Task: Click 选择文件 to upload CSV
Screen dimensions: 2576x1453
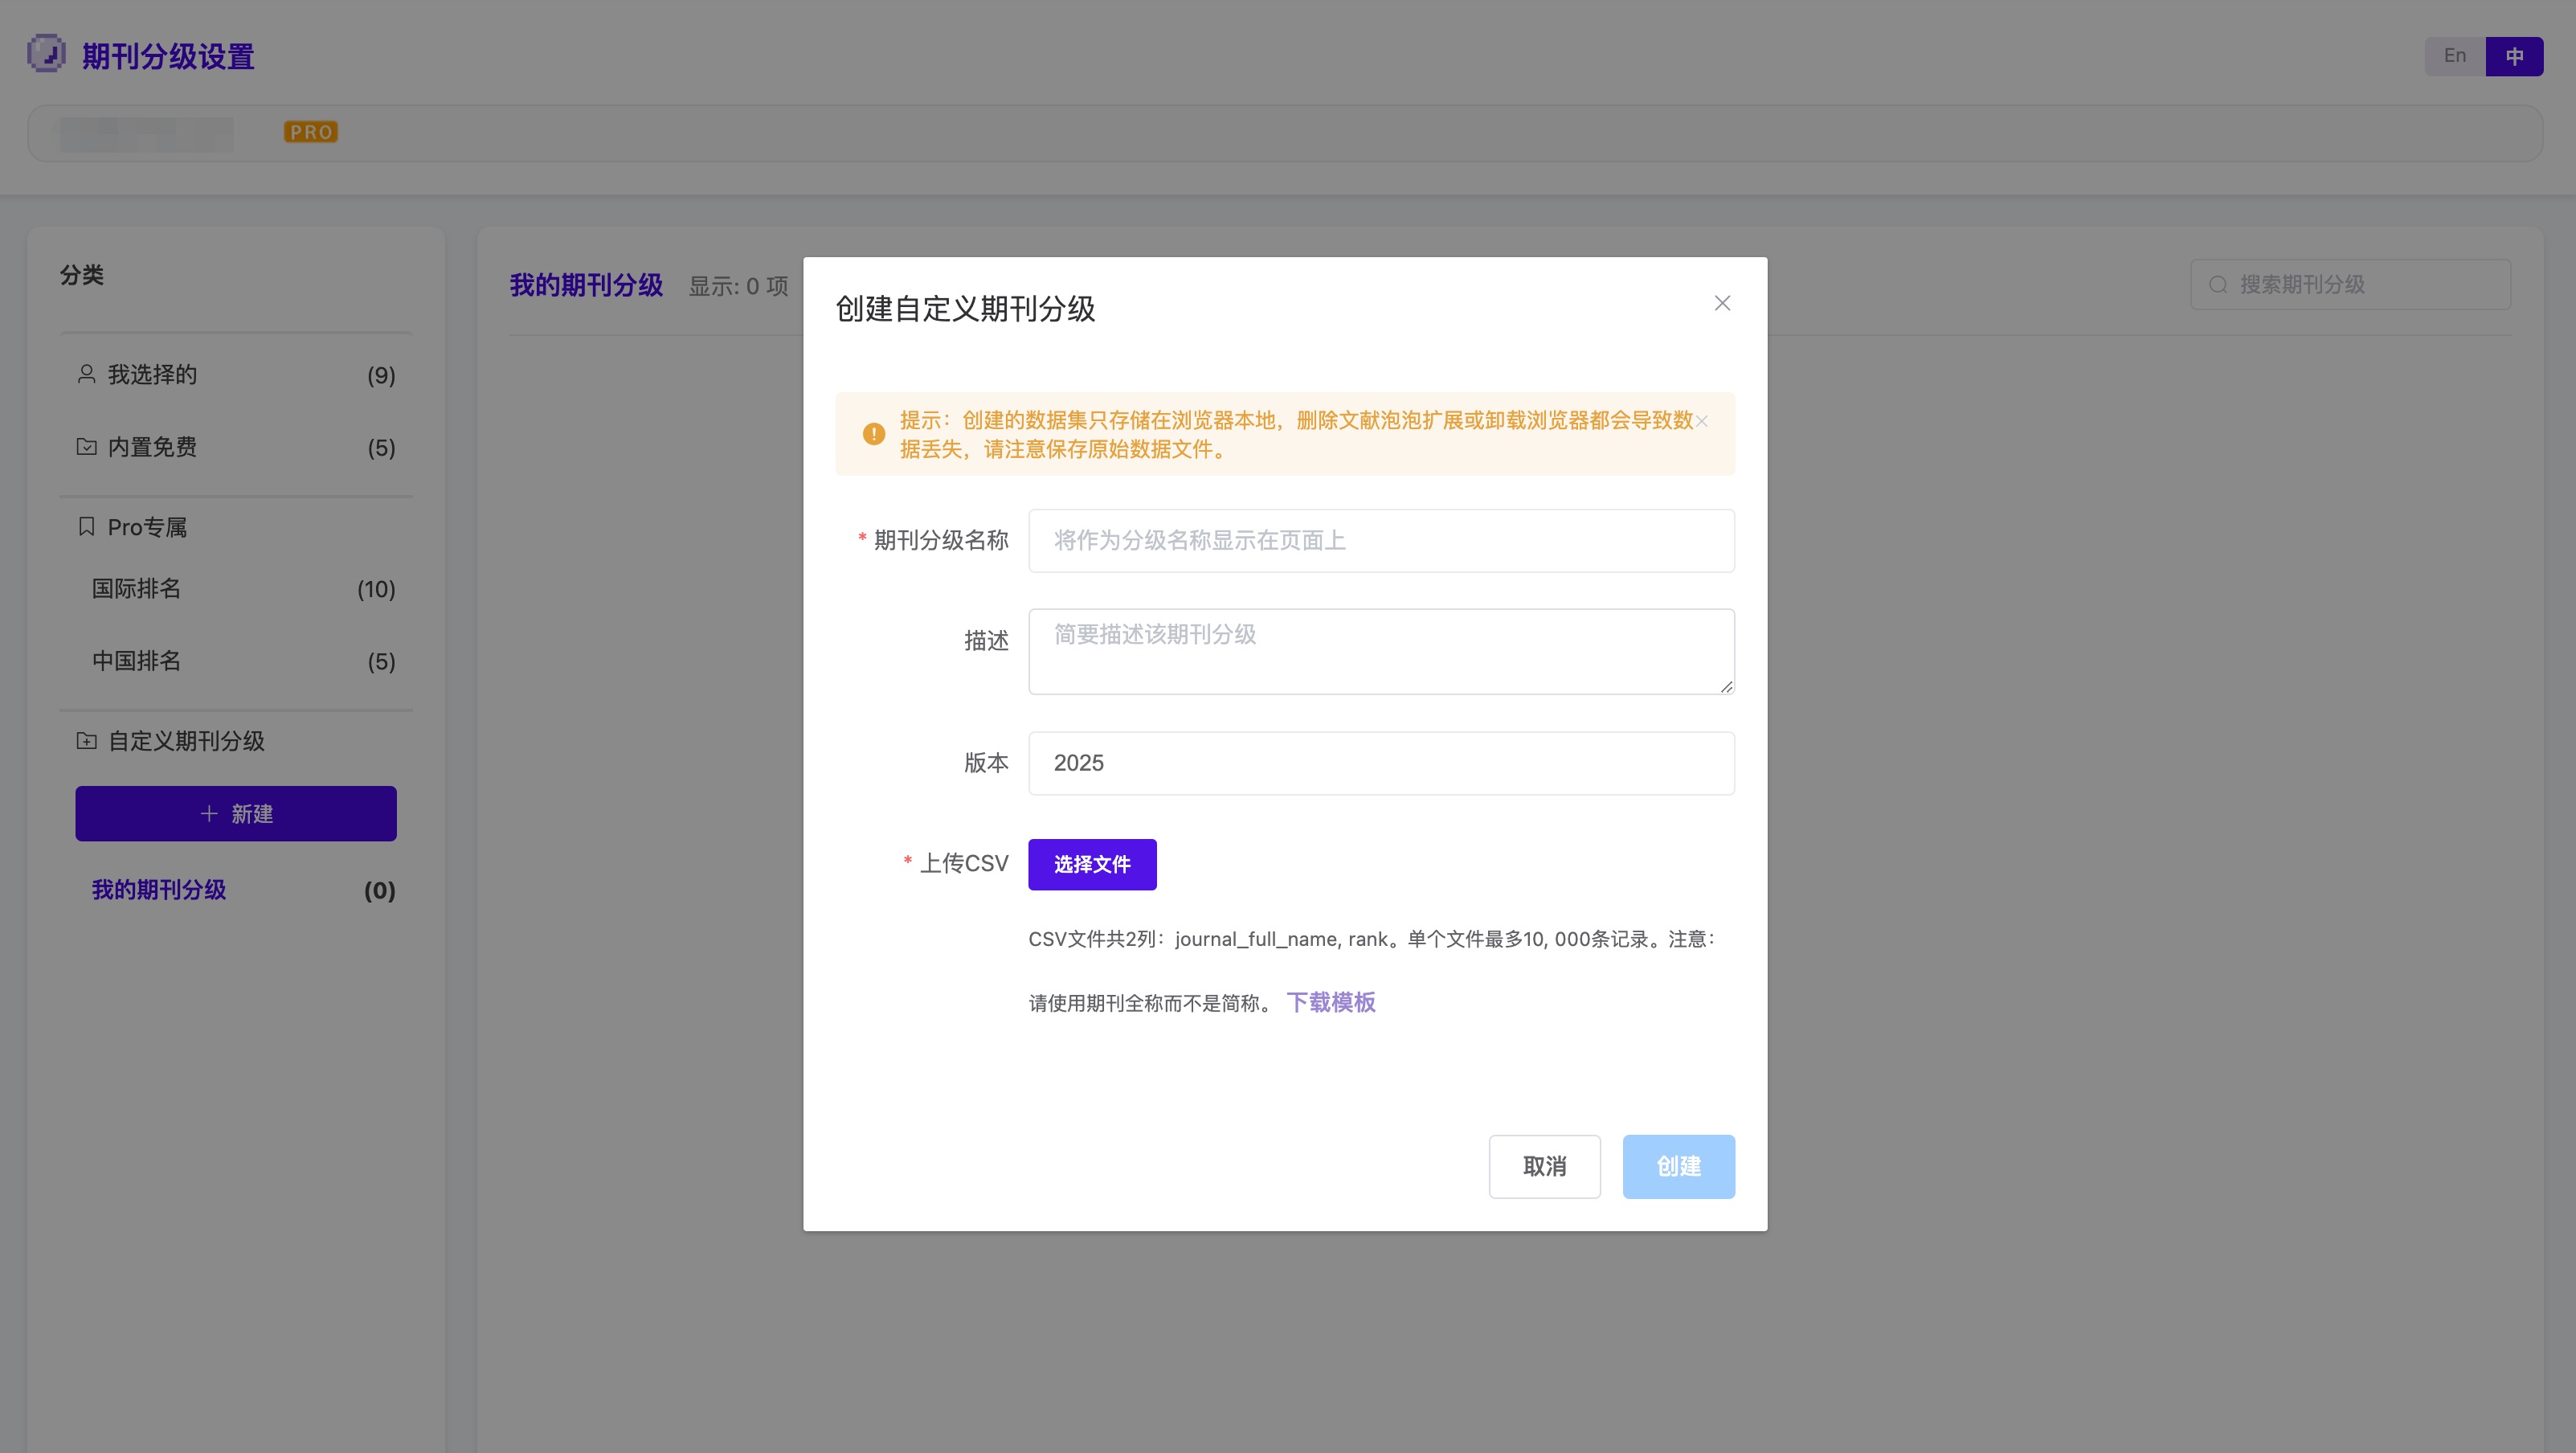Action: point(1091,864)
